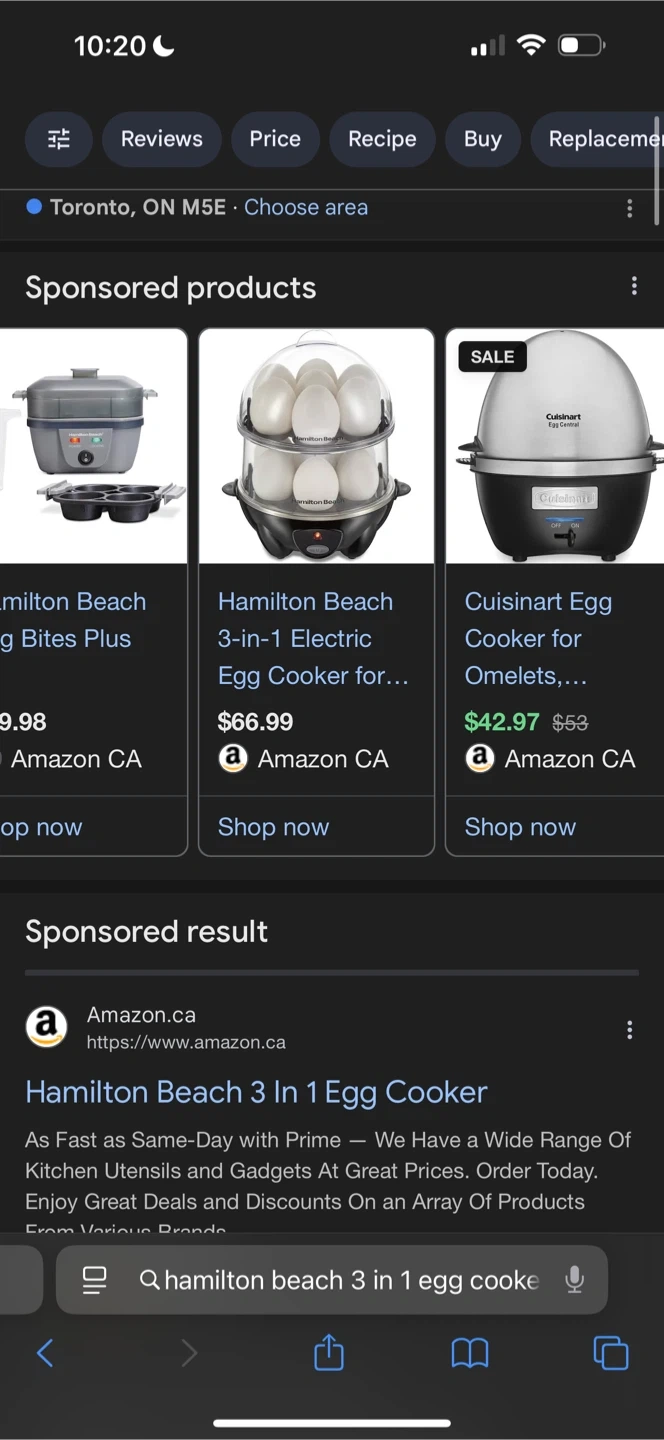Select the Recipe filter chip
The width and height of the screenshot is (664, 1440).
pos(382,139)
